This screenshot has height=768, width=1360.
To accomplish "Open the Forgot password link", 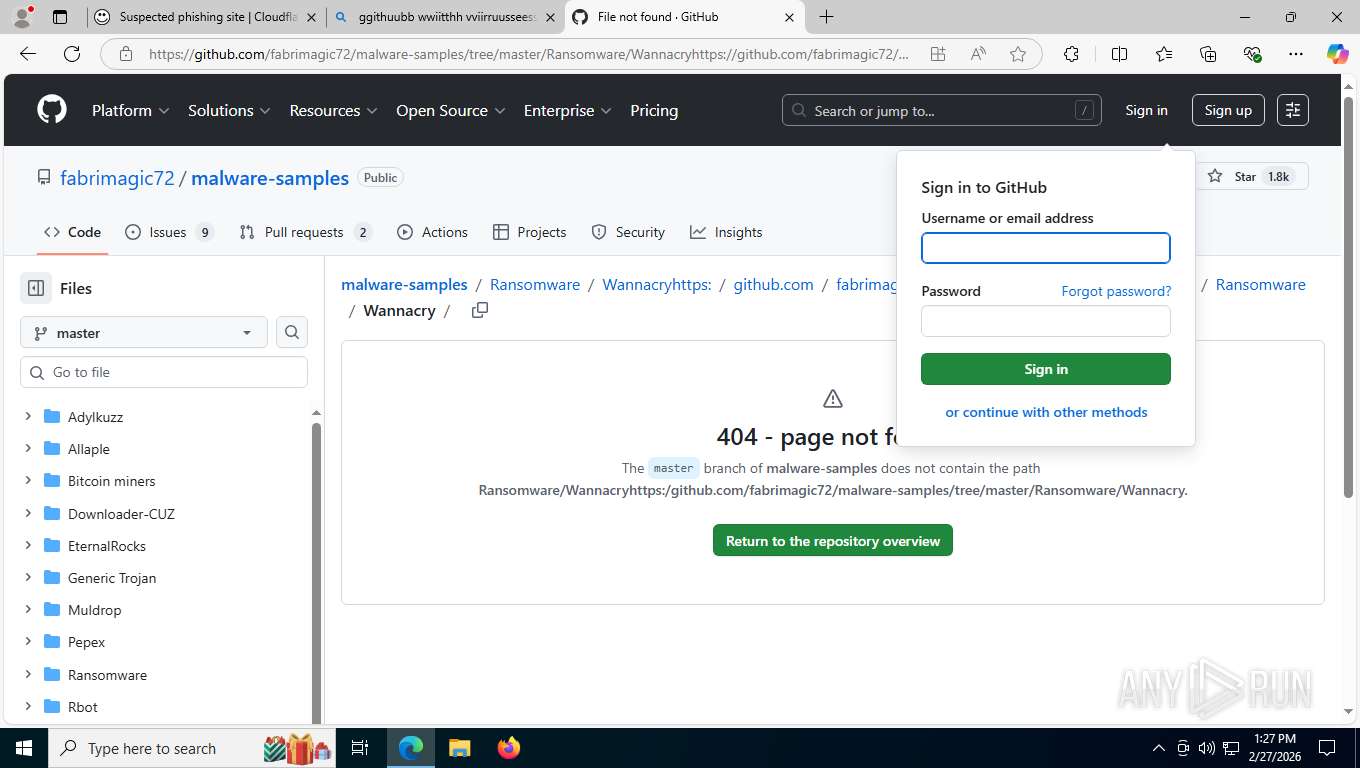I will [x=1116, y=291].
